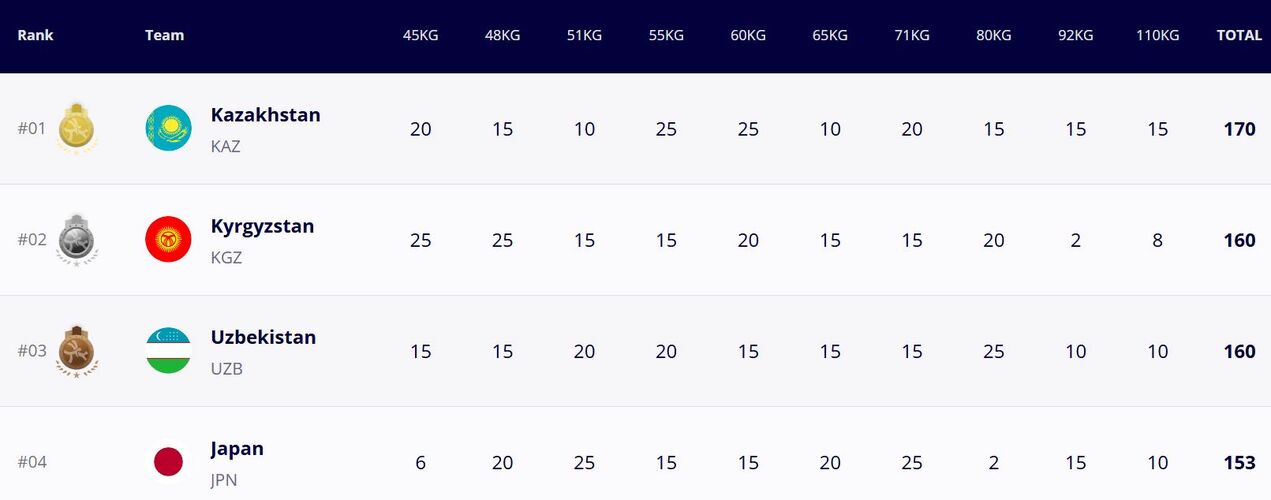Click the TOTAL column header
The height and width of the screenshot is (500, 1271).
tap(1239, 35)
